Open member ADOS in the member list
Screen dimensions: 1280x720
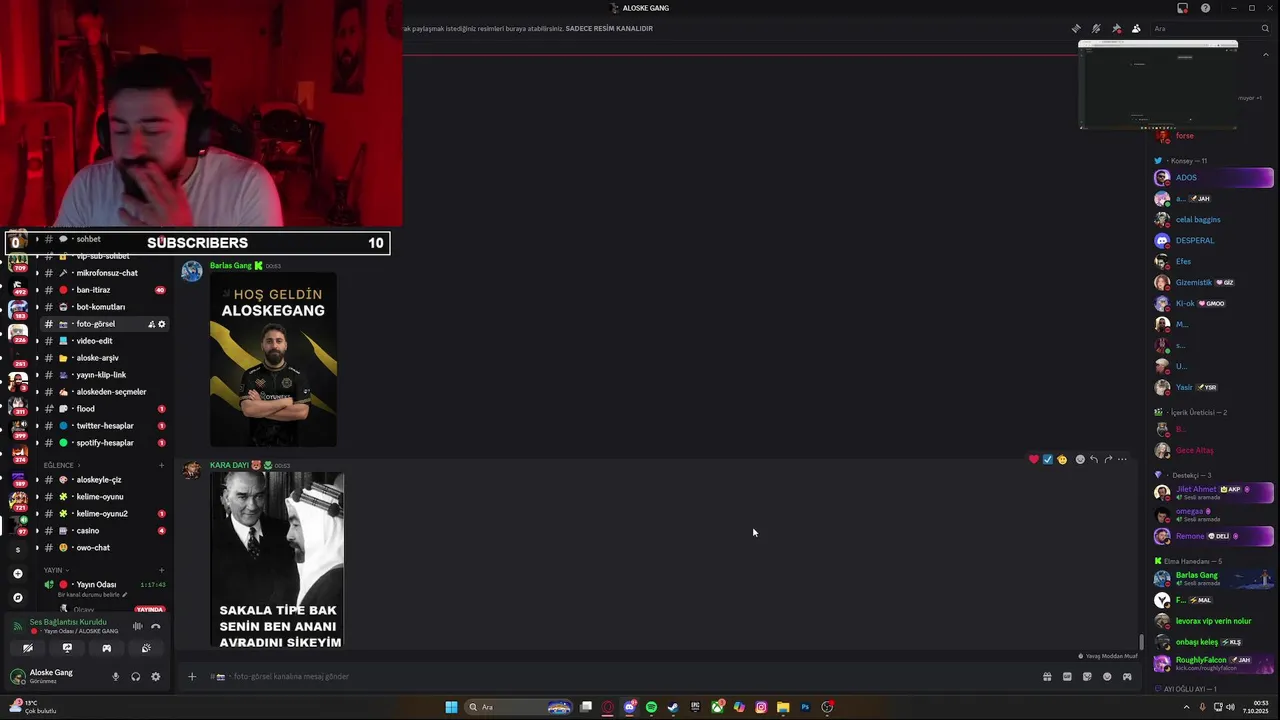(x=1213, y=178)
